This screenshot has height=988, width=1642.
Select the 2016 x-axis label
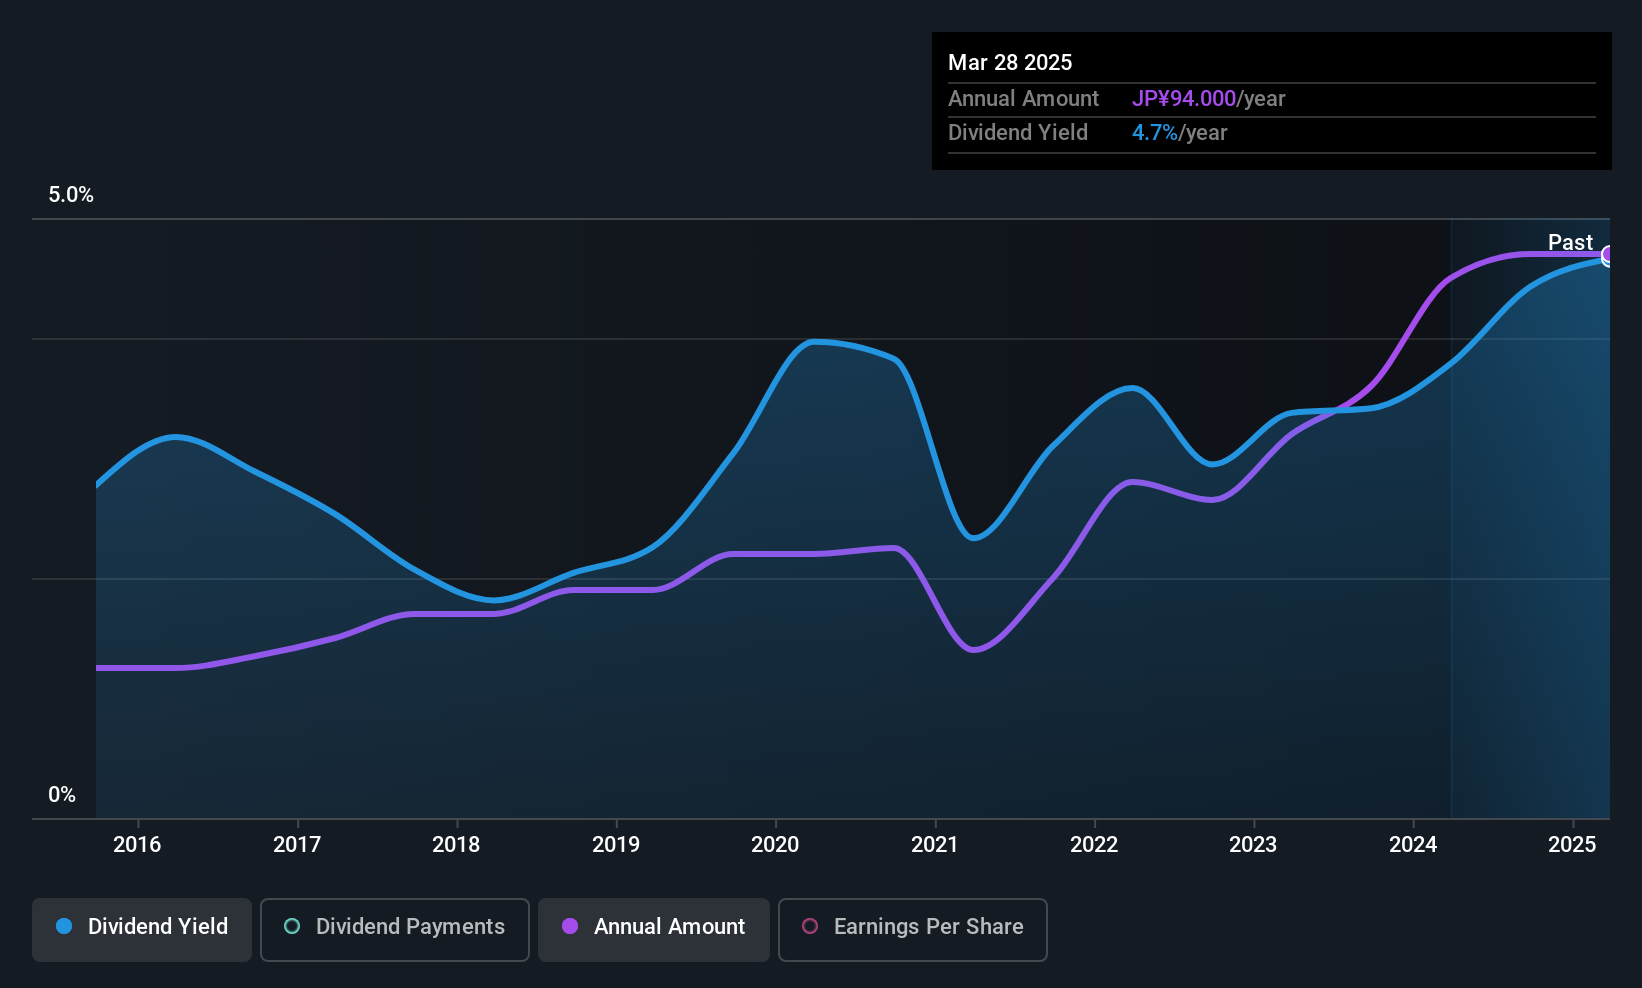point(137,845)
